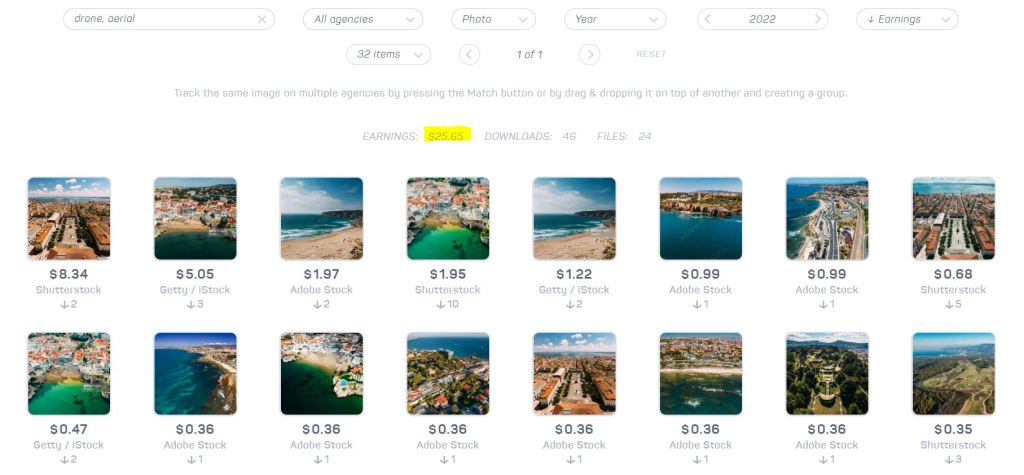Viewport: 1024px width, 475px height.
Task: Open the Earnings sort dropdown
Action: [906, 19]
